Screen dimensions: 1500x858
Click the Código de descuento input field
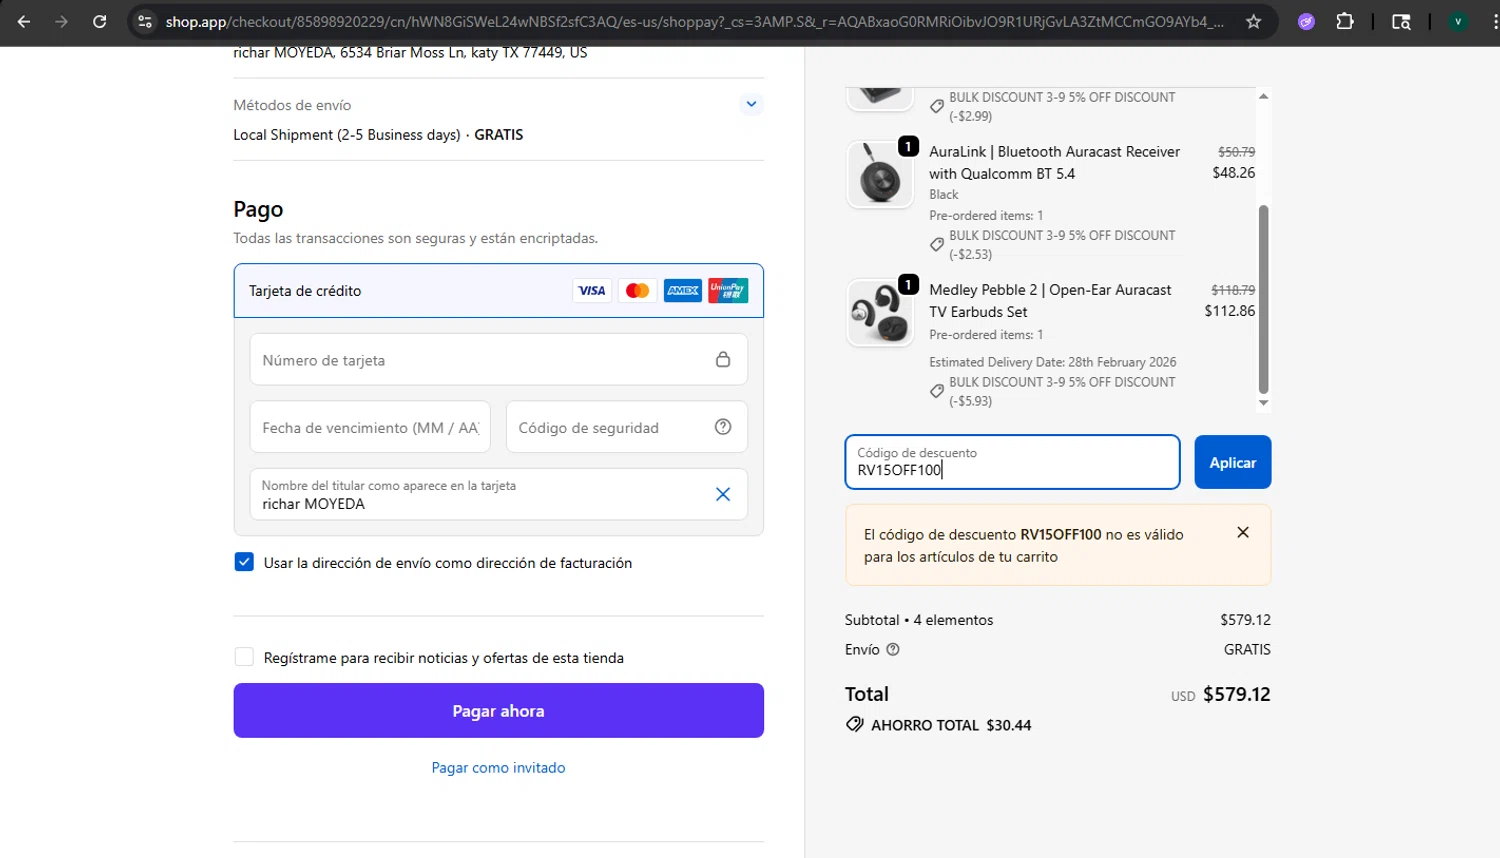1012,462
